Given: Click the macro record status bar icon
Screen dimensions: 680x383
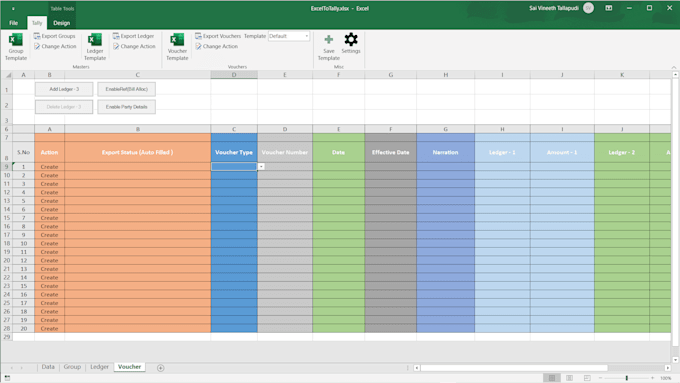Looking at the screenshot, I should [x=7, y=378].
